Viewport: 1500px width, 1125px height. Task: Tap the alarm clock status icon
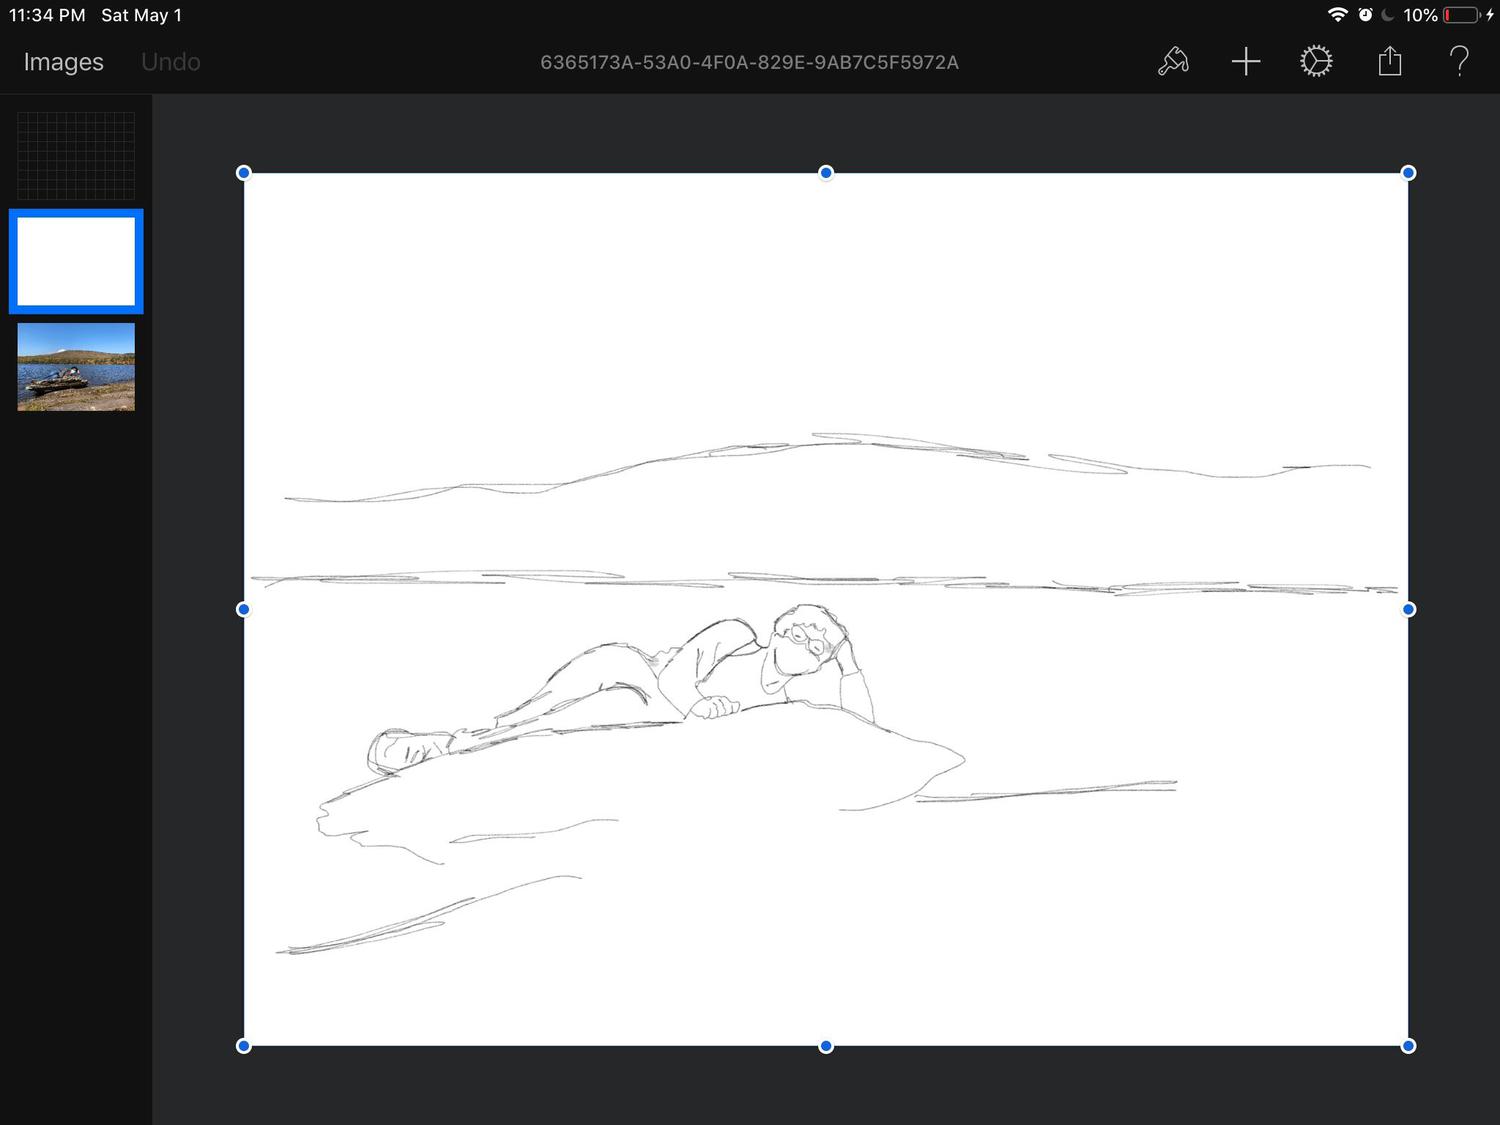tap(1365, 15)
